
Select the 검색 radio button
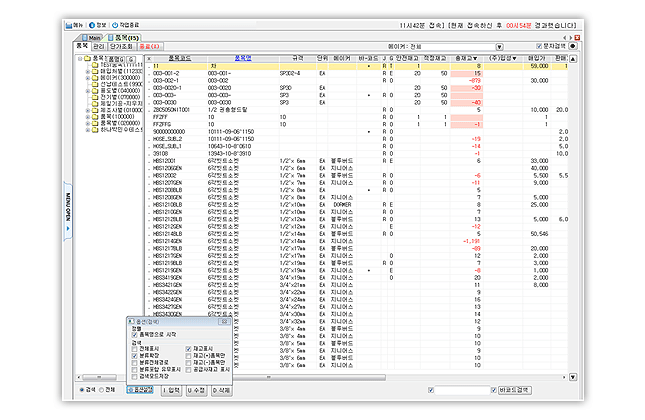point(82,390)
